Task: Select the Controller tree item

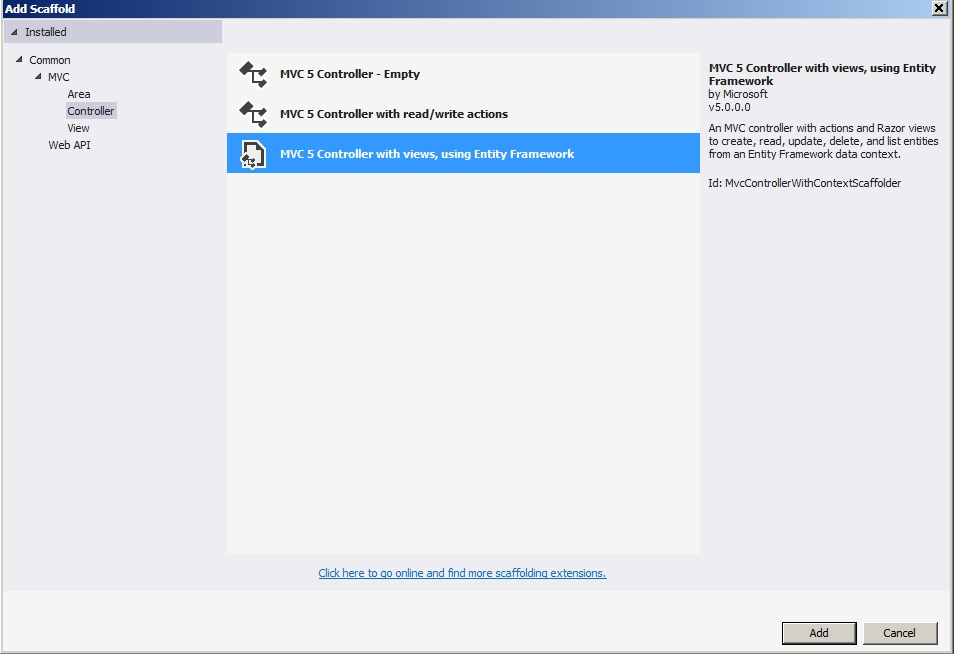Action: pyautogui.click(x=91, y=111)
